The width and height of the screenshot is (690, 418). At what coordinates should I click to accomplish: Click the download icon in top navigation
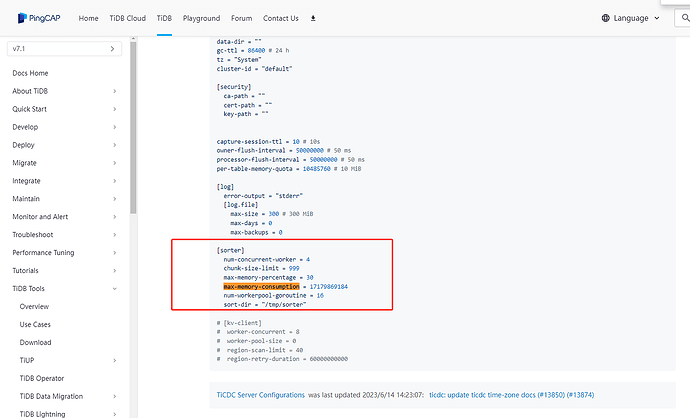point(313,18)
